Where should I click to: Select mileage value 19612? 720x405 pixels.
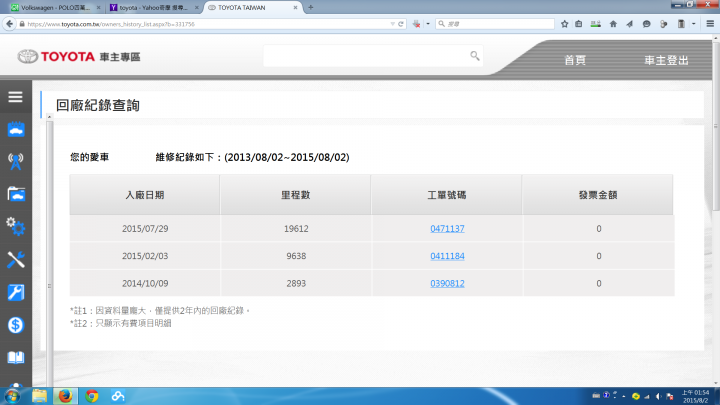tap(296, 229)
